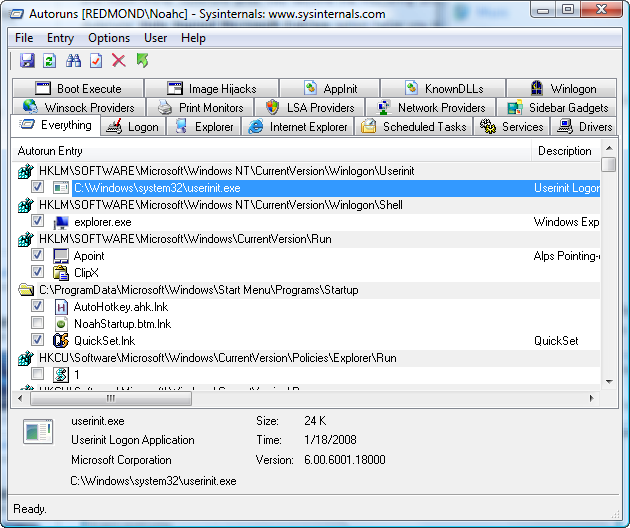Open the Entry menu
The width and height of the screenshot is (630, 528).
[60, 38]
